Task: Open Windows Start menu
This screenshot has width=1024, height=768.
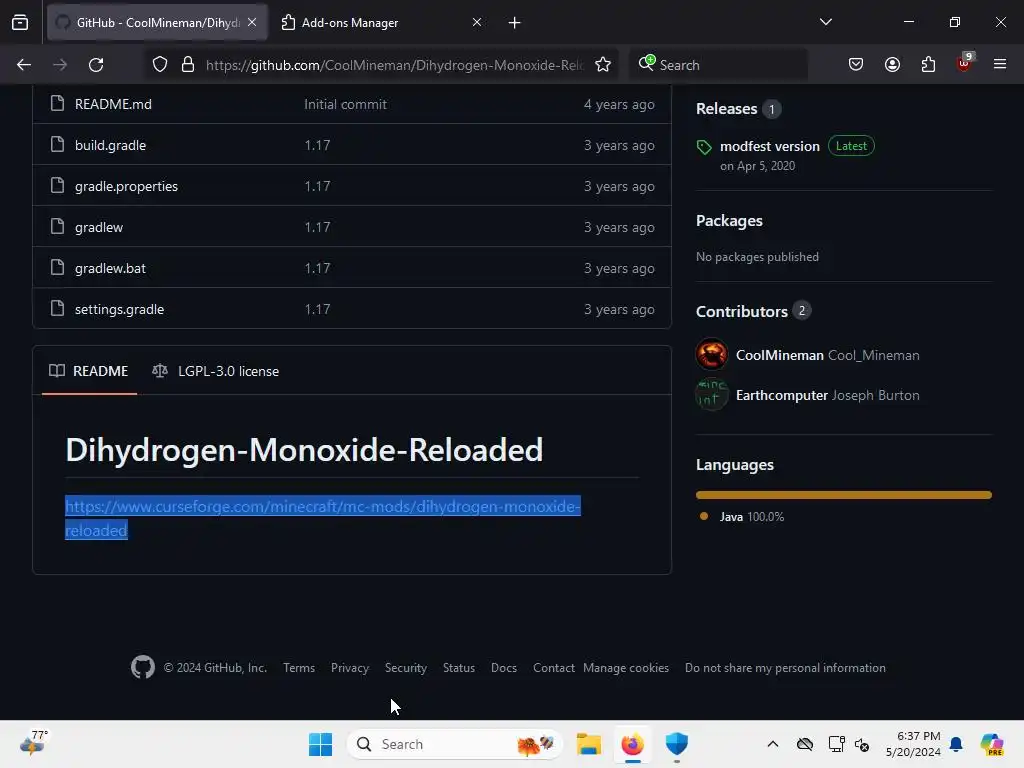Action: 320,744
